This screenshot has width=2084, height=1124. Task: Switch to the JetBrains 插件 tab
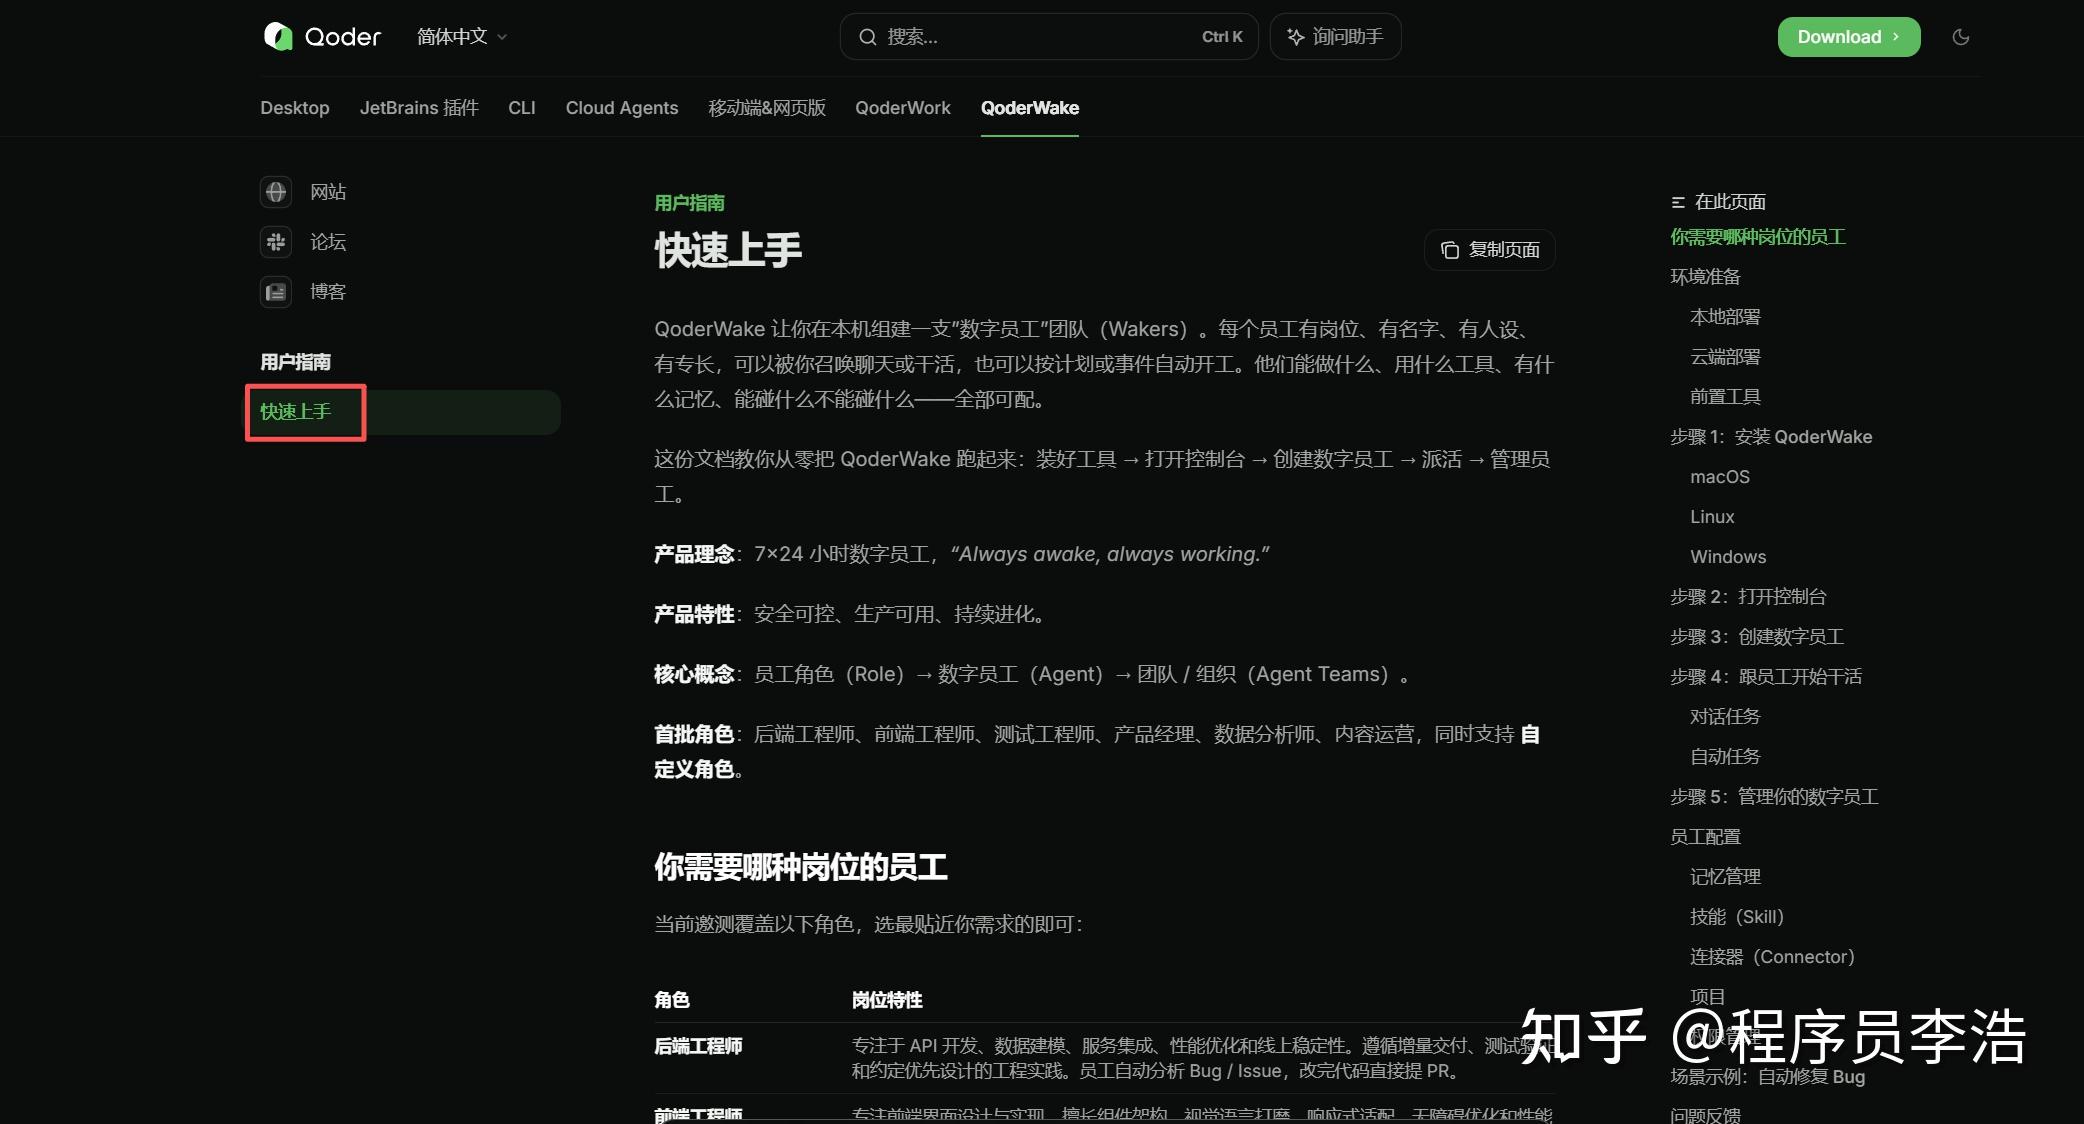[419, 108]
